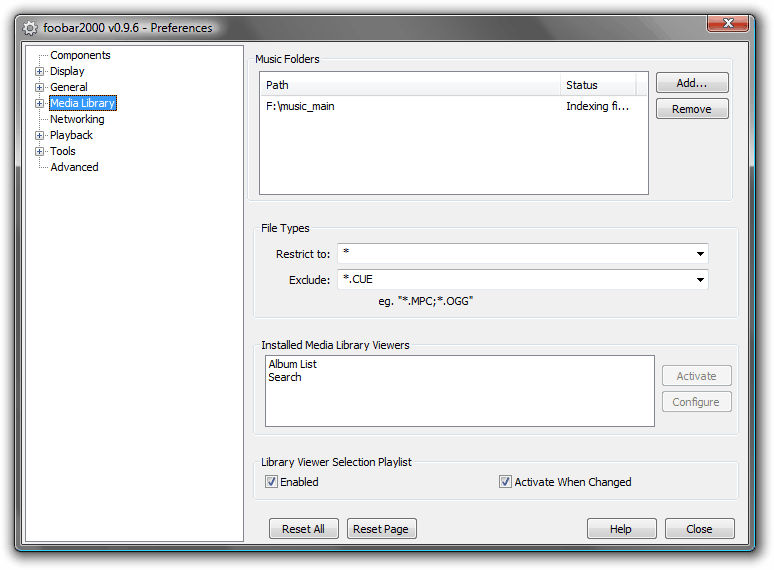Click the Close button at the bottom
774x570 pixels.
point(699,529)
